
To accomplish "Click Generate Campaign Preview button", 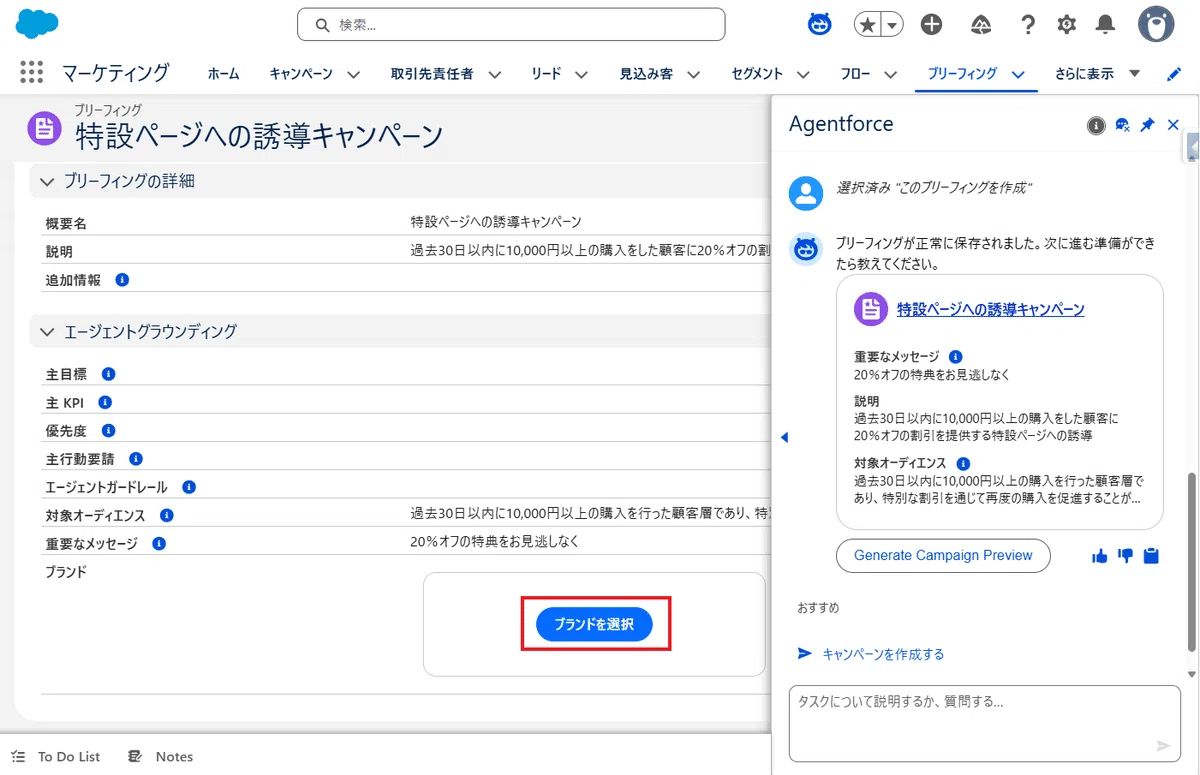I will (943, 555).
